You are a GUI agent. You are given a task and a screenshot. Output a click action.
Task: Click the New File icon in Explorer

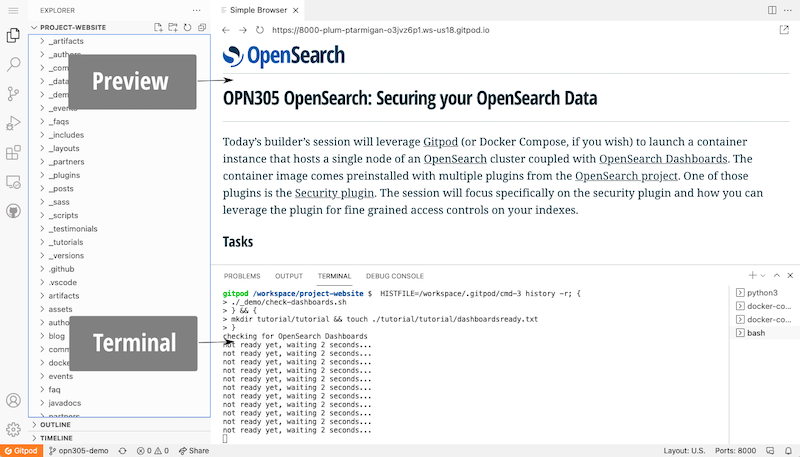click(158, 28)
